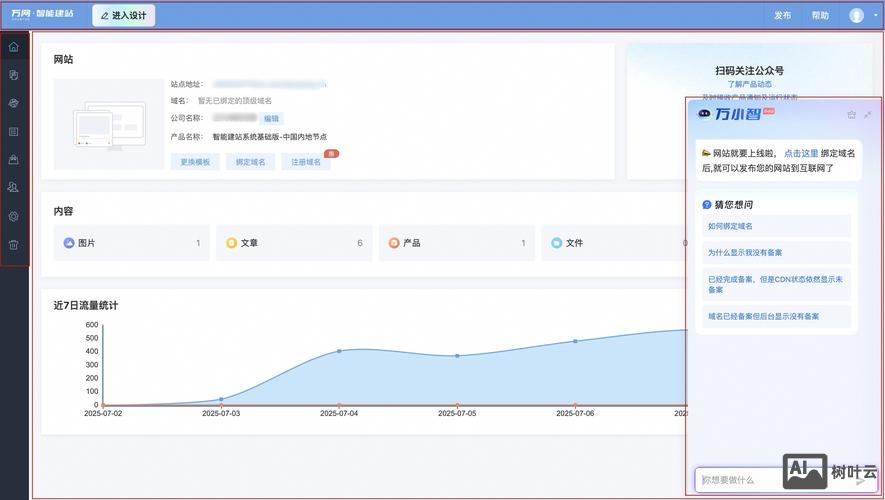This screenshot has width=885, height=500.
Task: Click the skin icon in 万小智 header
Action: click(x=851, y=114)
